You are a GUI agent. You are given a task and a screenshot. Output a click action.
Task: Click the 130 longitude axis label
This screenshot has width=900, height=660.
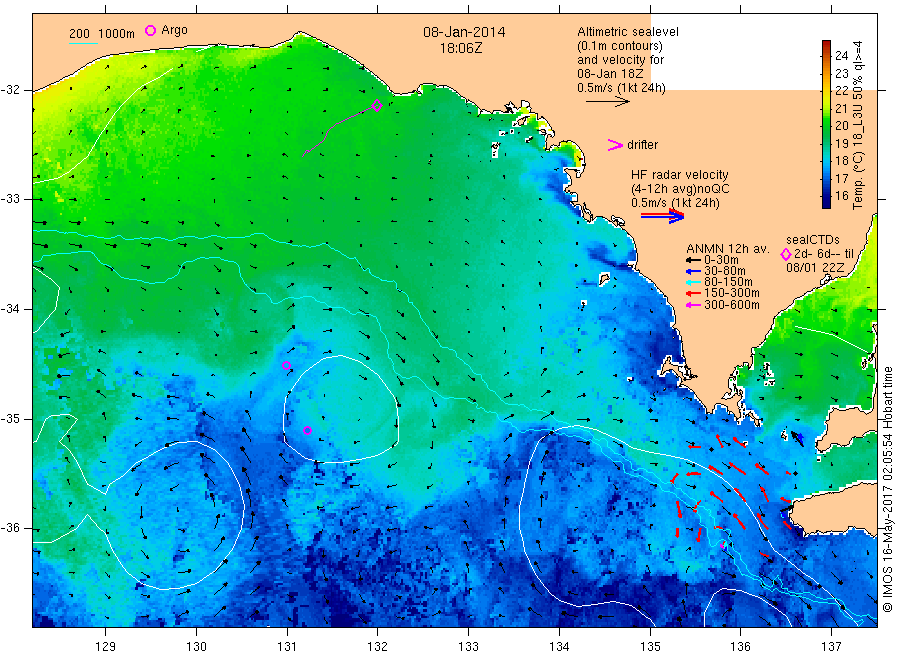196,647
